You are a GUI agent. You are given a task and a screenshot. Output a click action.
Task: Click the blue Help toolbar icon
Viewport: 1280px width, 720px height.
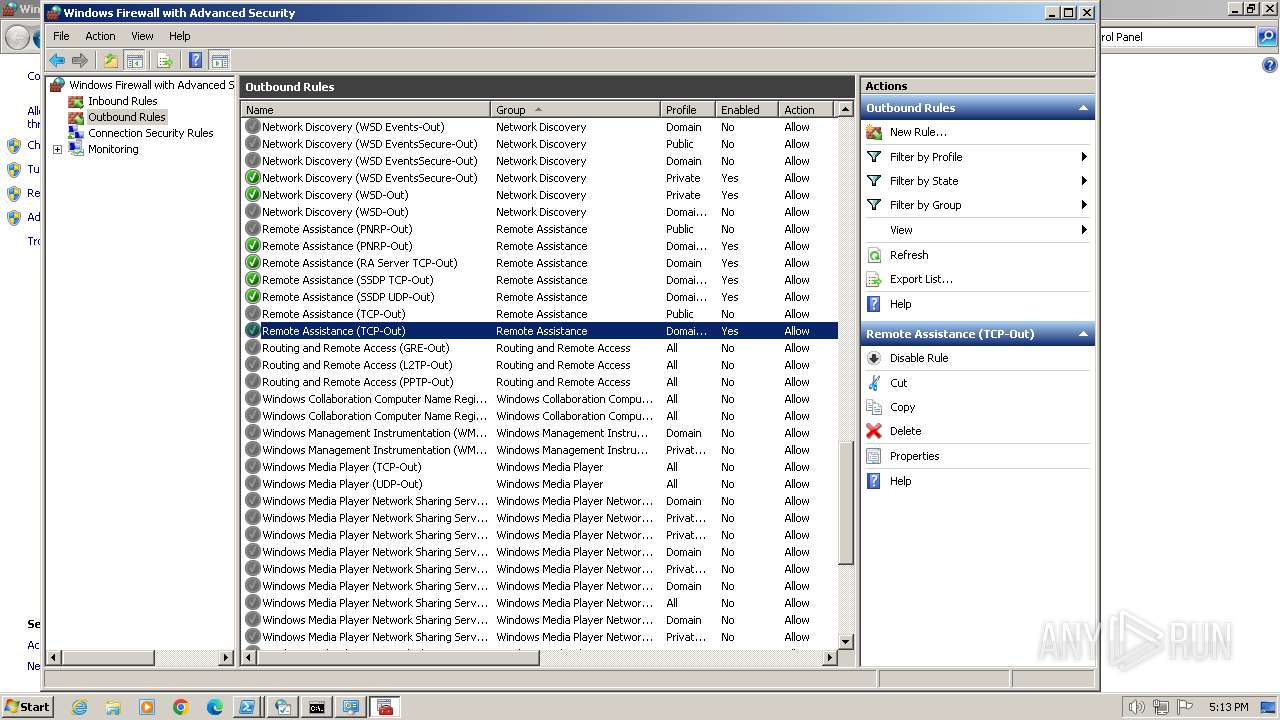click(x=196, y=61)
